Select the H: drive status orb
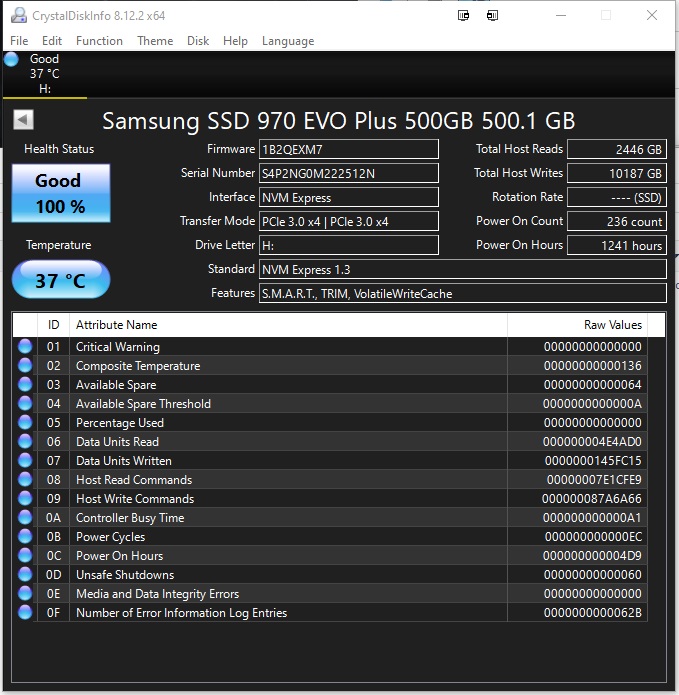This screenshot has height=695, width=679. point(12,59)
